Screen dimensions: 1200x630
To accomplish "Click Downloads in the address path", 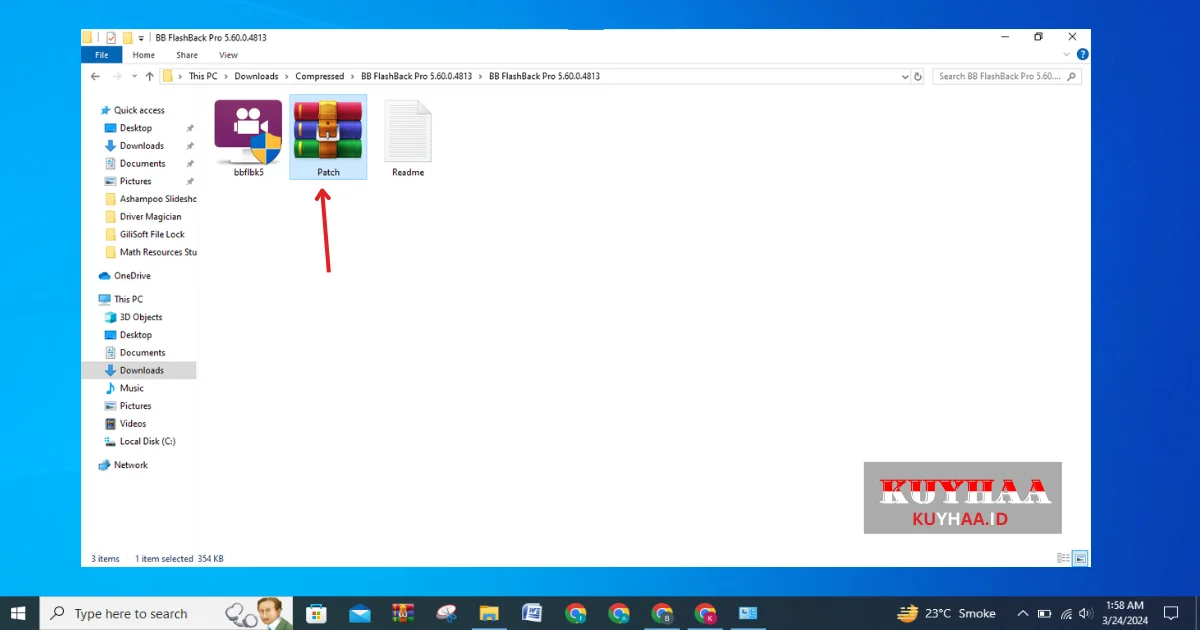I will click(256, 76).
